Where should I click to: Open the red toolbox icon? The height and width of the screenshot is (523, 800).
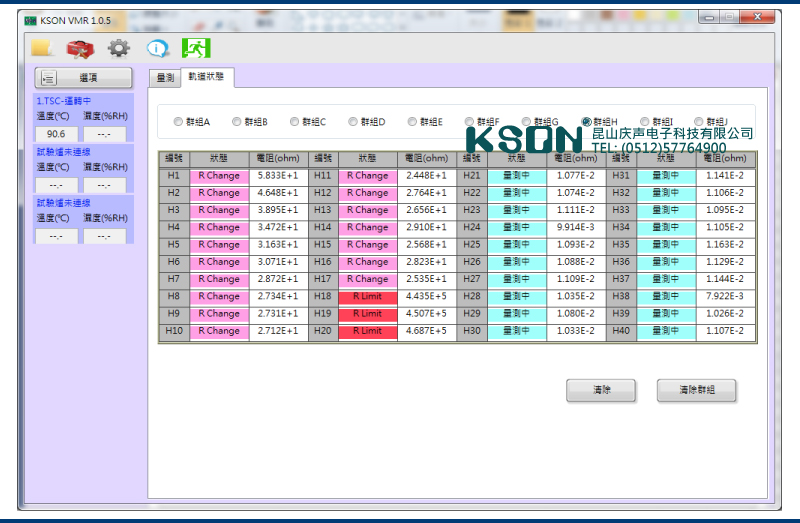coord(80,48)
